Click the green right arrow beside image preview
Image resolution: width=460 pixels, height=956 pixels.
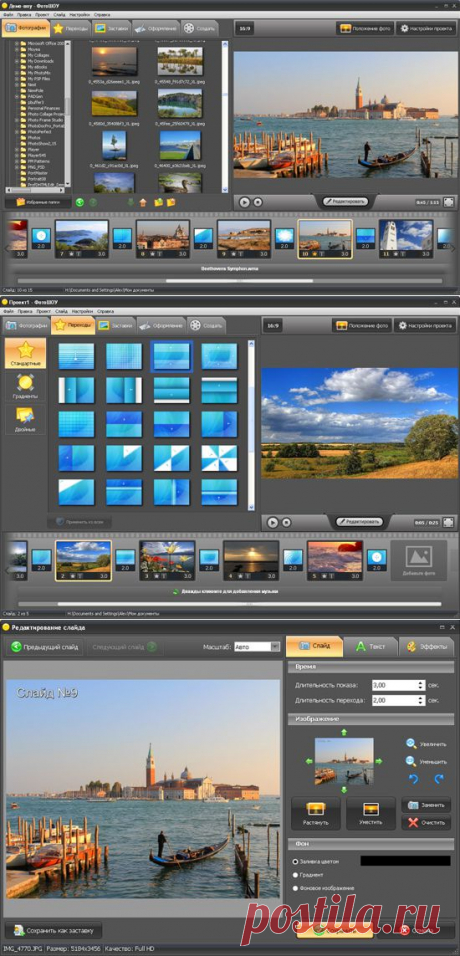click(x=379, y=761)
